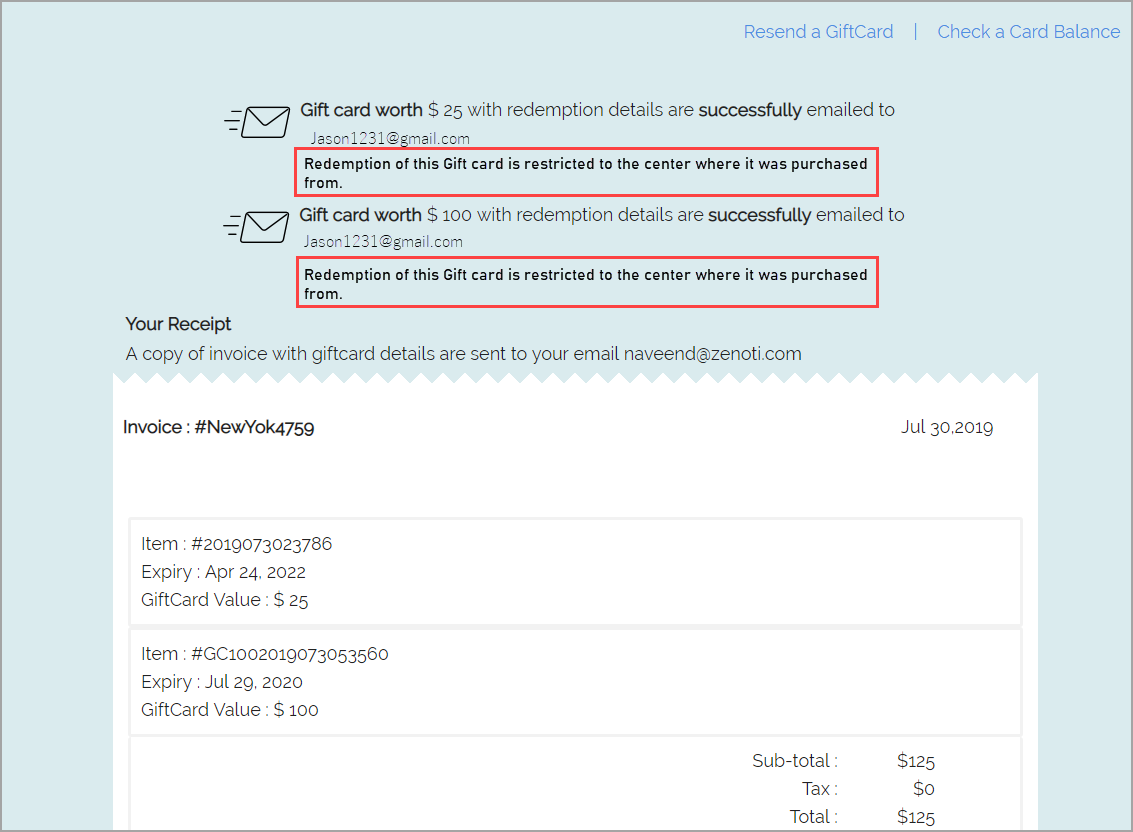Image resolution: width=1133 pixels, height=832 pixels.
Task: Click the invoice date Jul 30,2019
Action: (947, 427)
